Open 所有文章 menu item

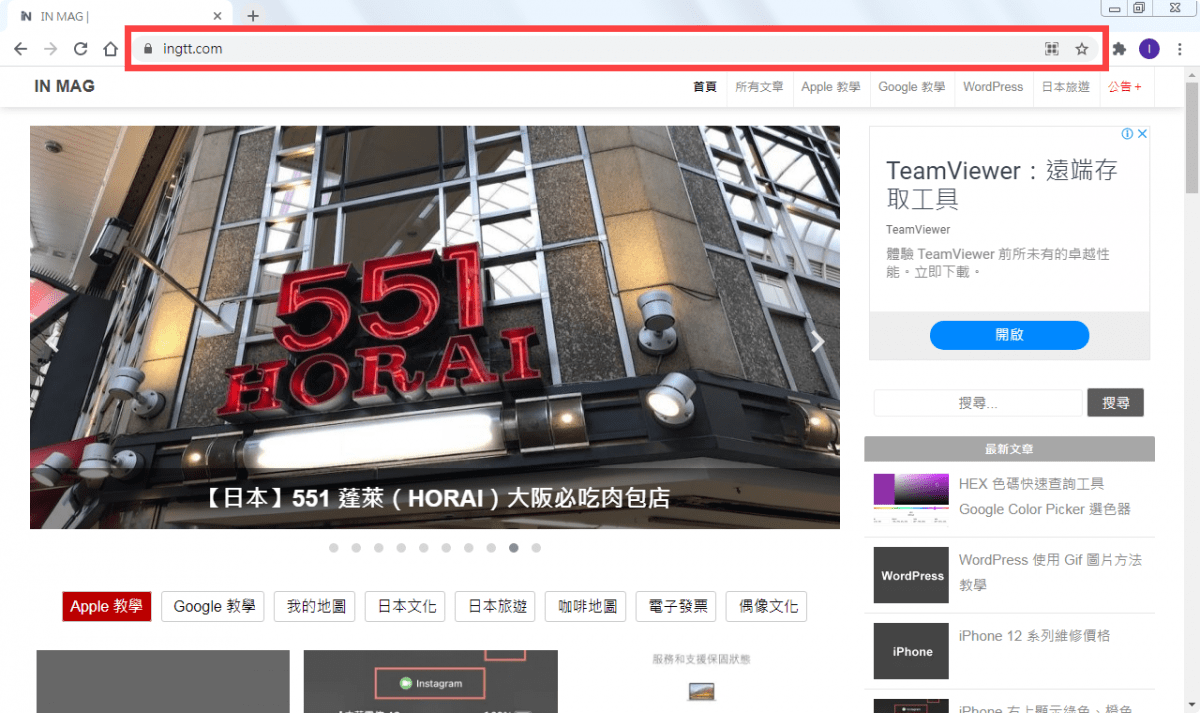(759, 87)
